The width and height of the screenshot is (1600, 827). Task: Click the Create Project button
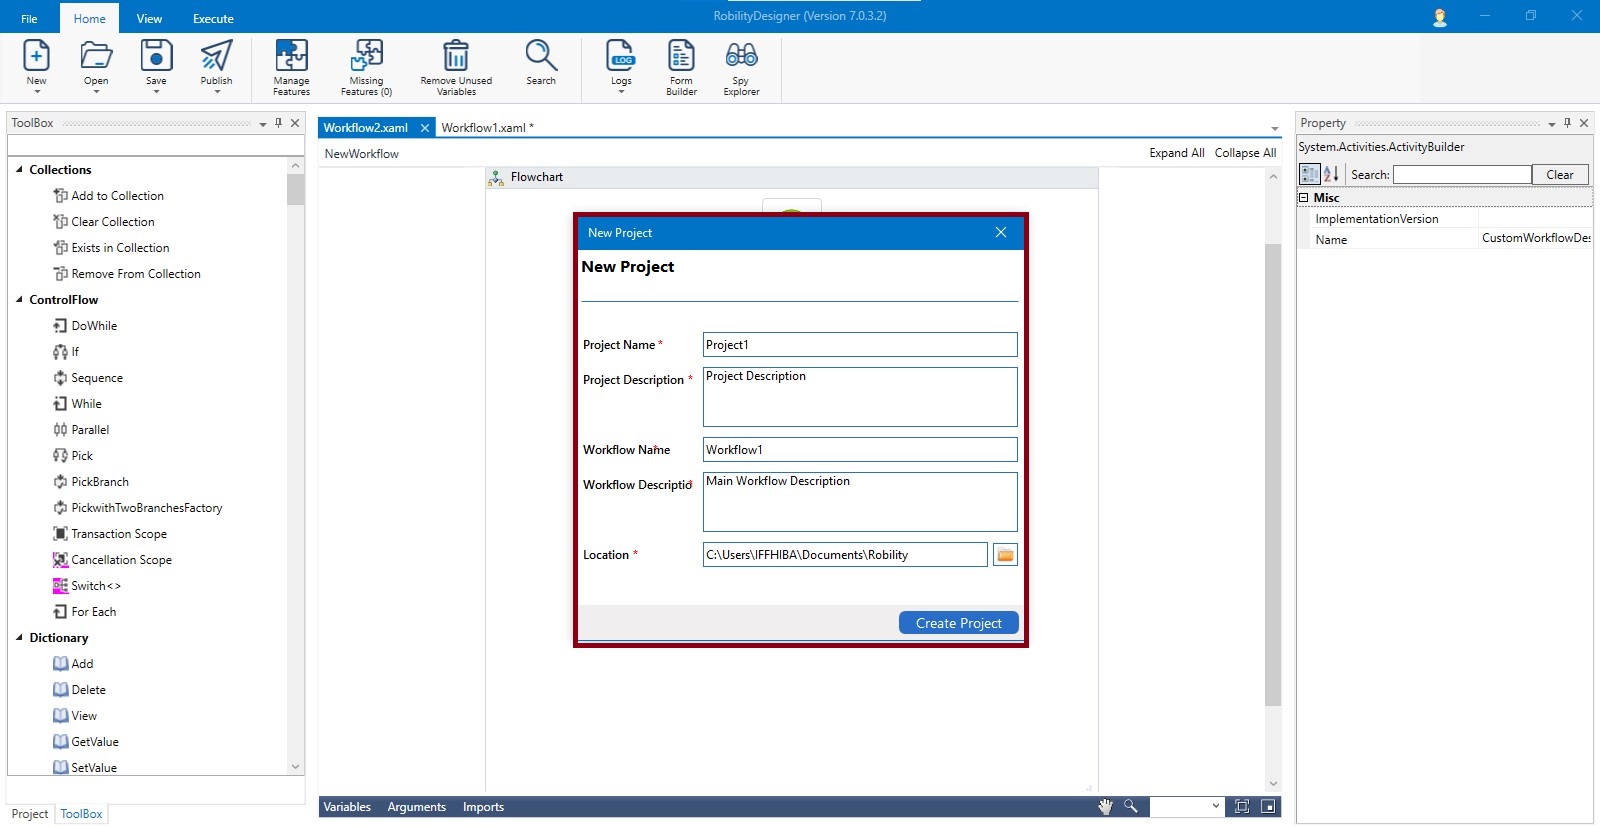point(958,623)
